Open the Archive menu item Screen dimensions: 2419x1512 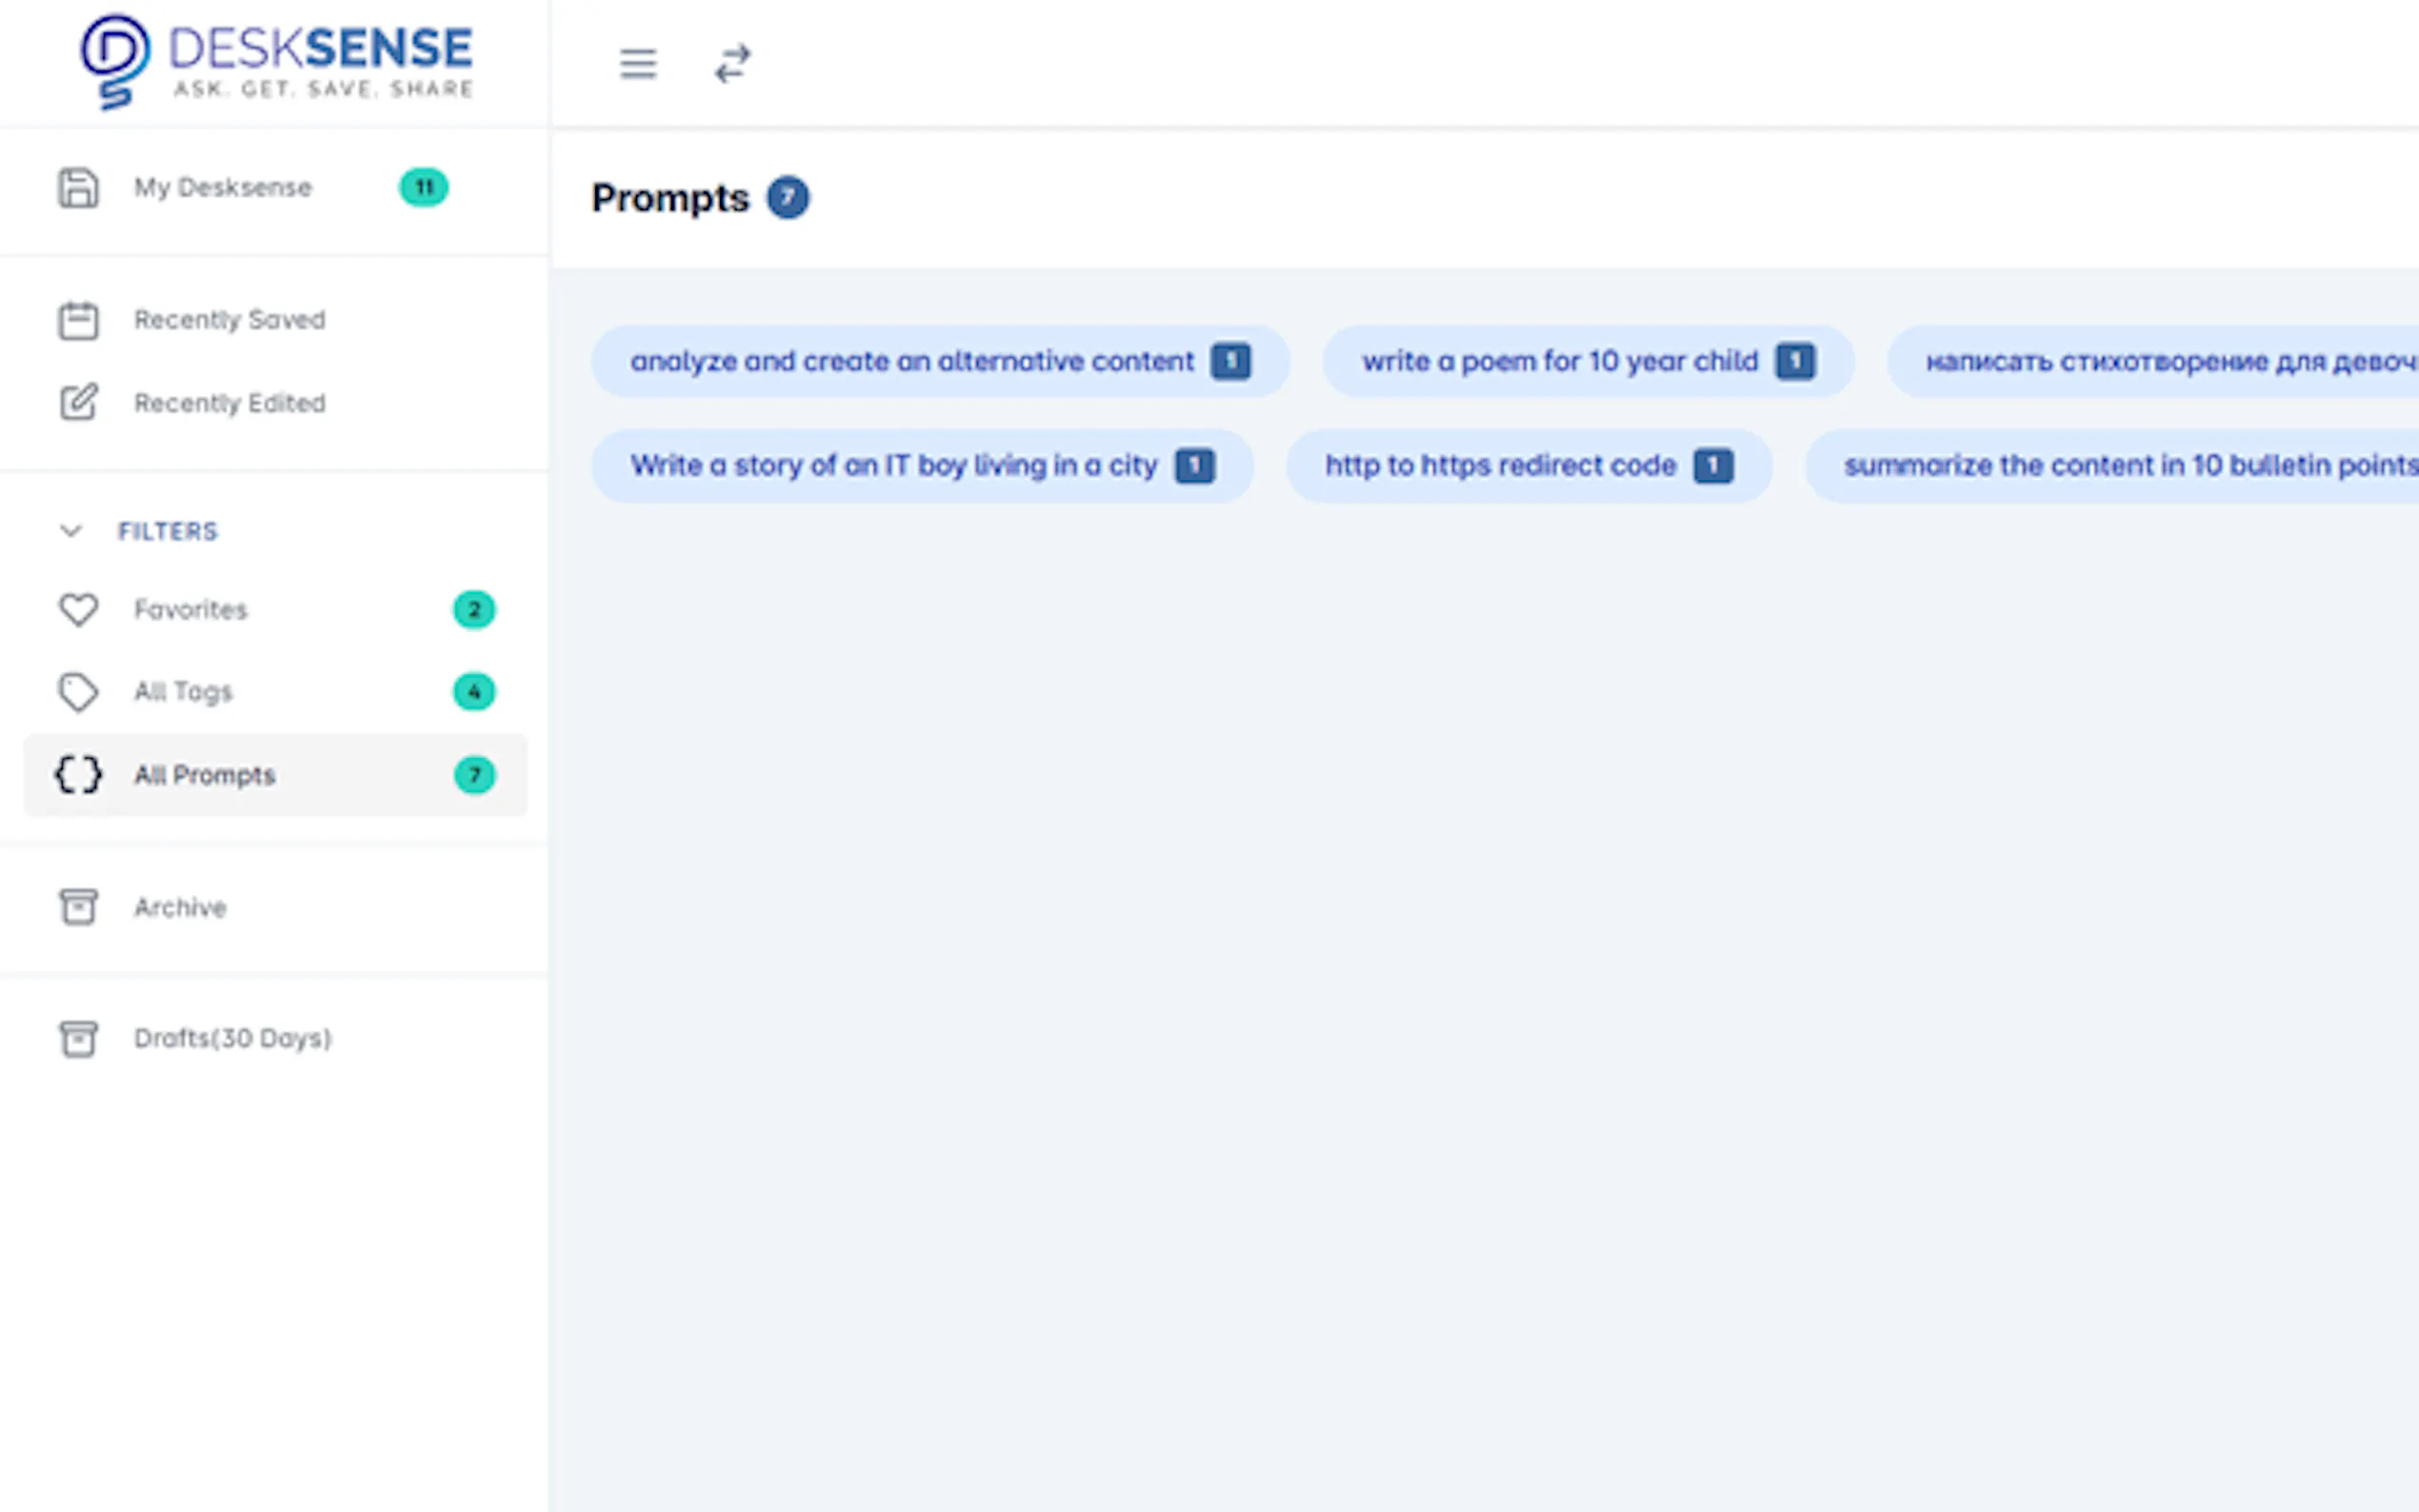point(180,907)
